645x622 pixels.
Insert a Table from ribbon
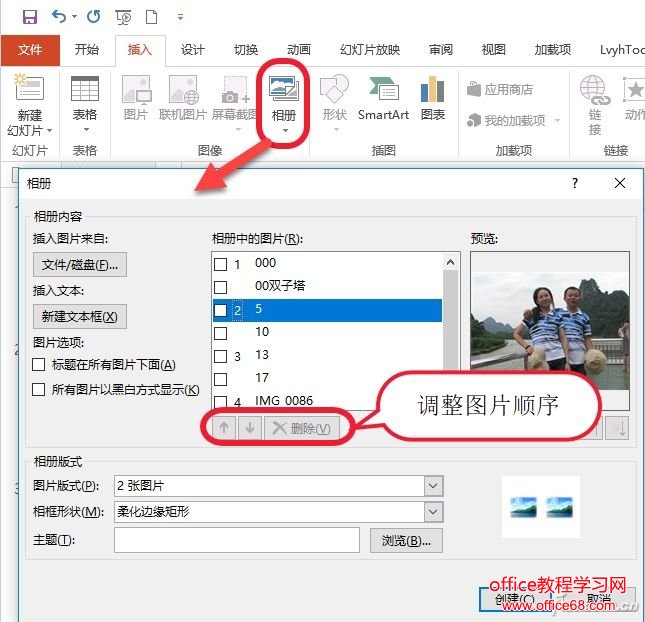(85, 92)
